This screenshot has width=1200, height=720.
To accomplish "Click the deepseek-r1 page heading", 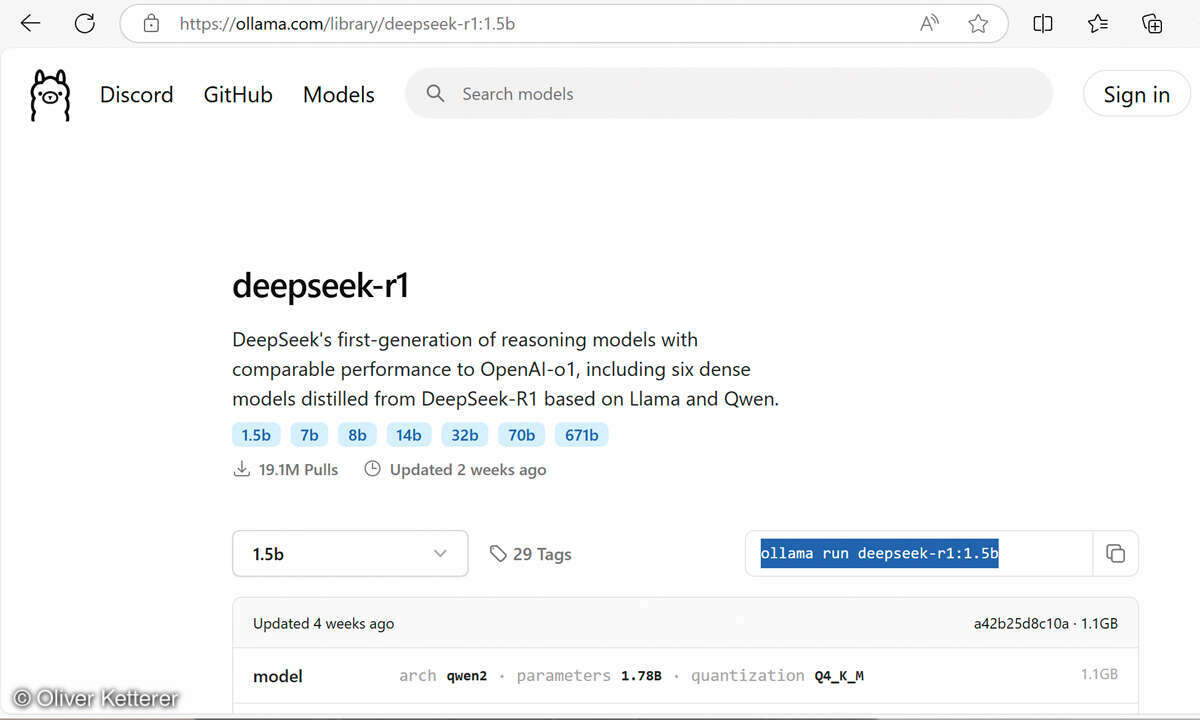I will pos(321,287).
